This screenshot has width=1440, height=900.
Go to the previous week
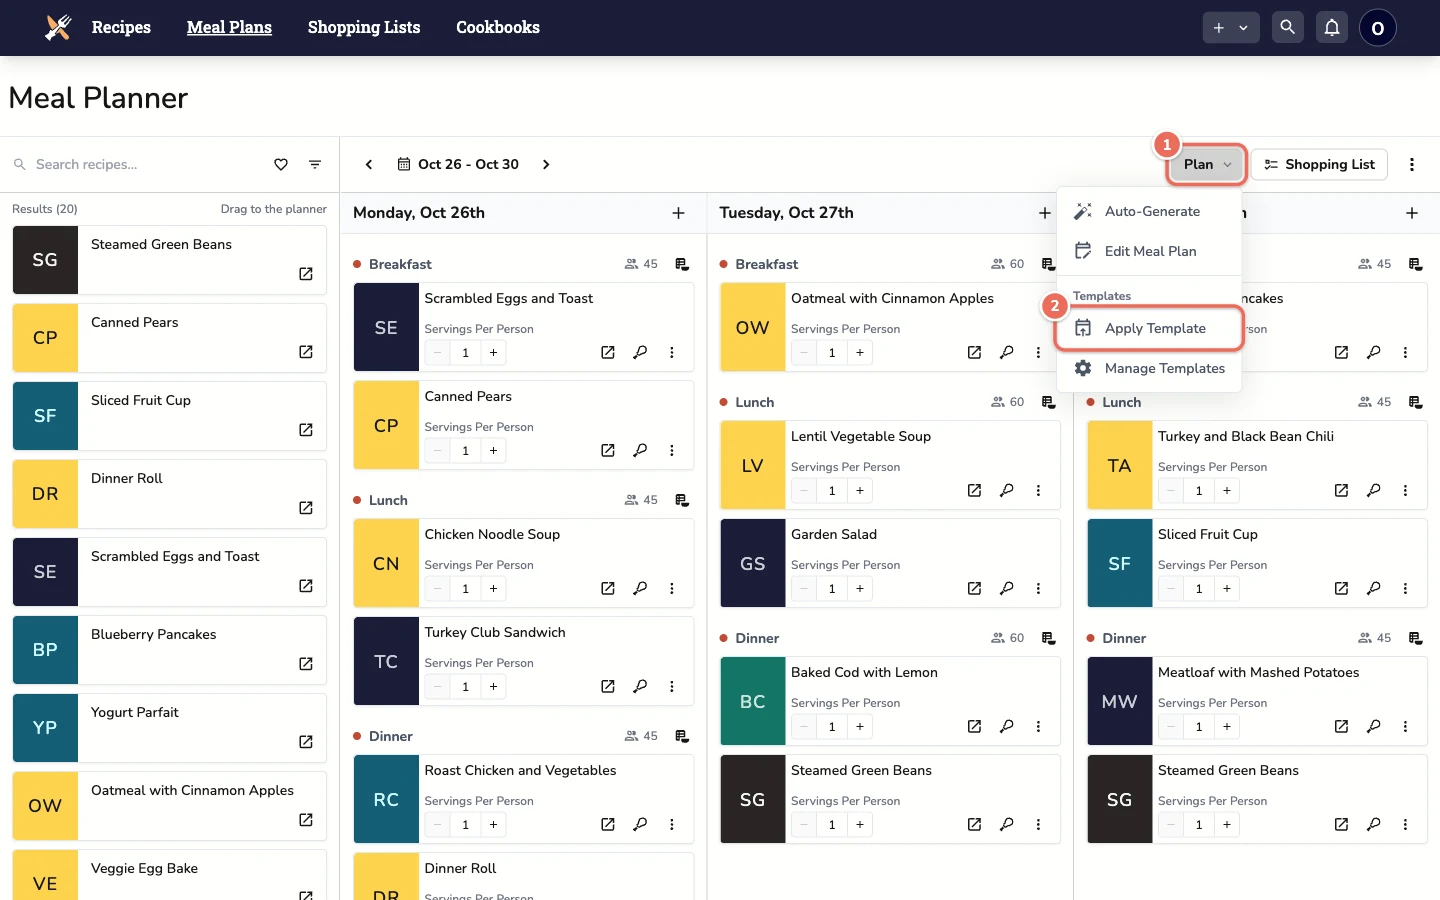[x=369, y=164]
